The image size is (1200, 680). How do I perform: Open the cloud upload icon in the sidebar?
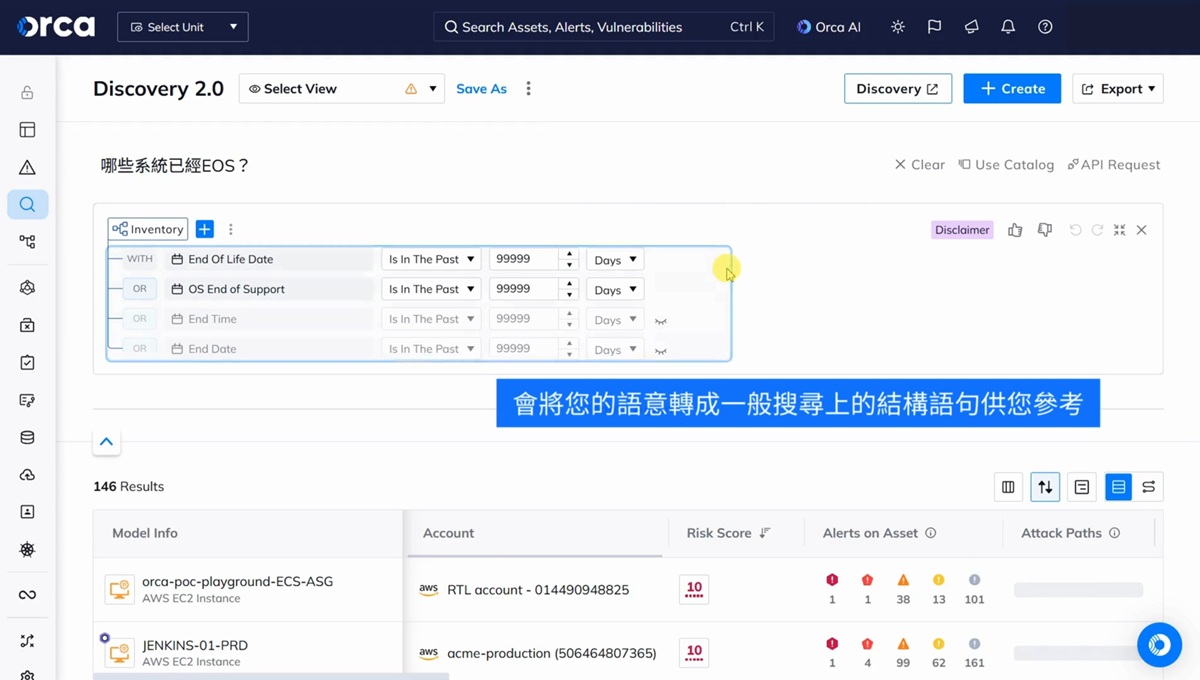click(27, 474)
